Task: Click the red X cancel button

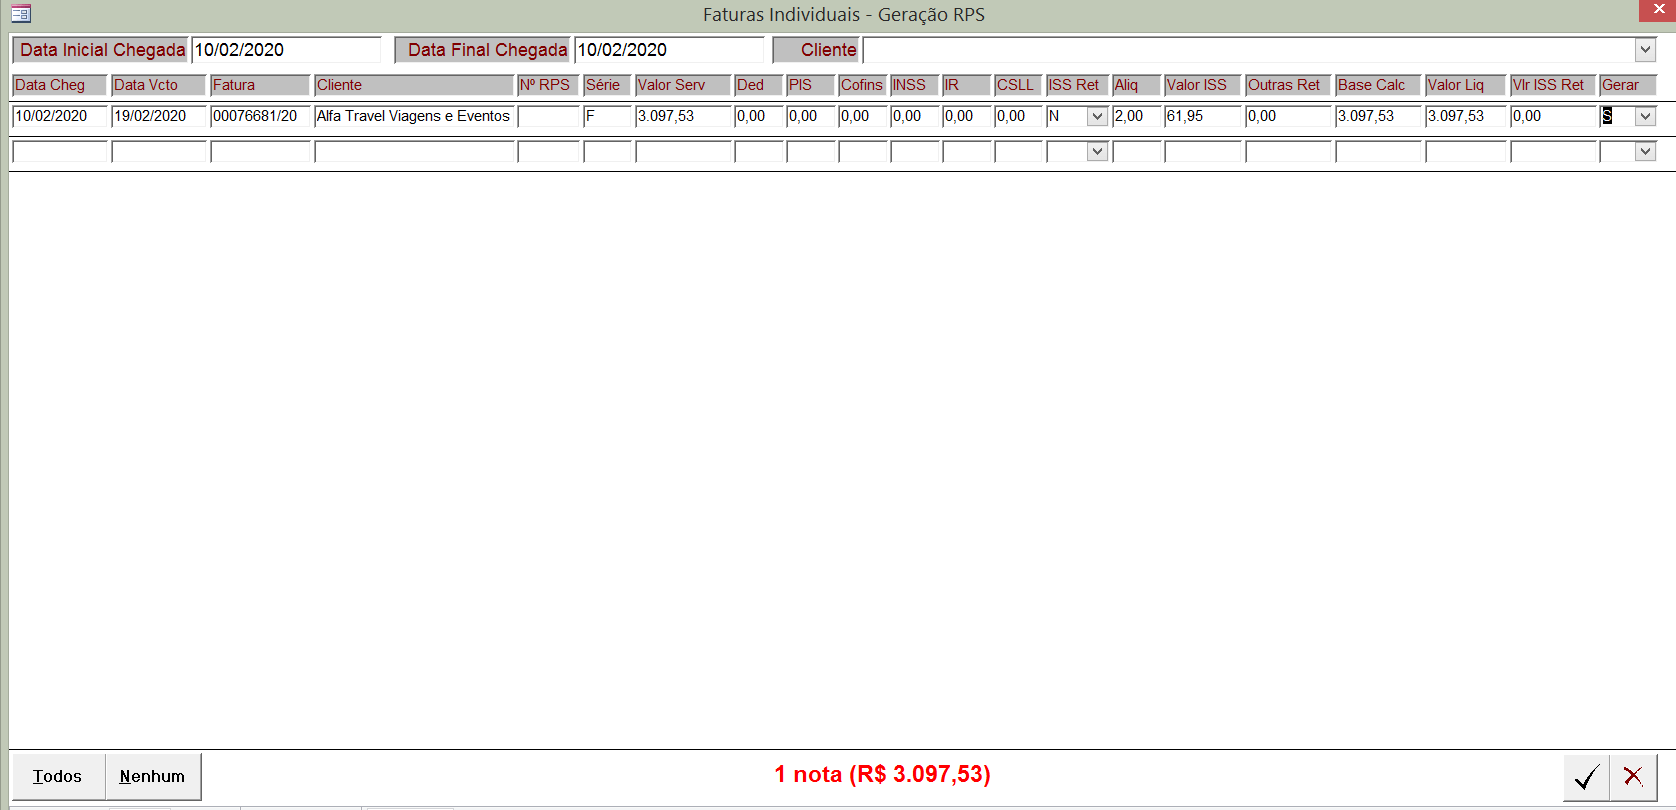Action: 1633,777
